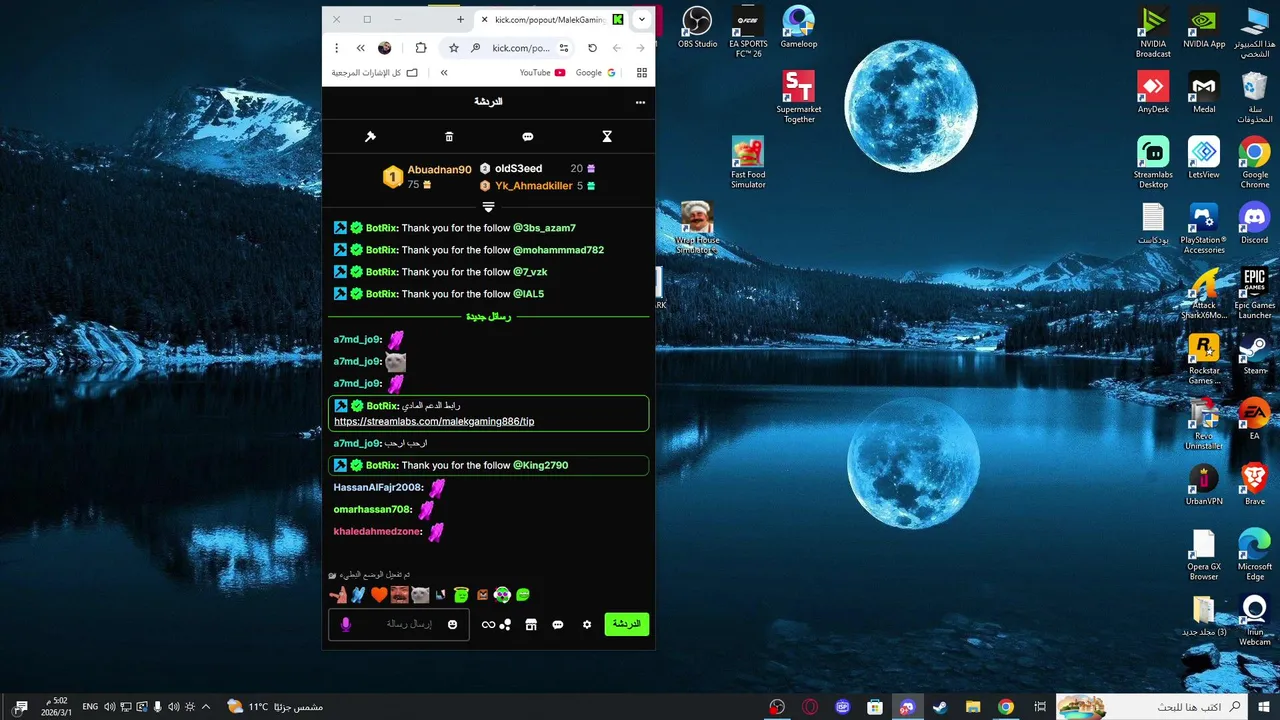
Task: Click the speech bubble icon in top toolbar
Action: pos(528,137)
